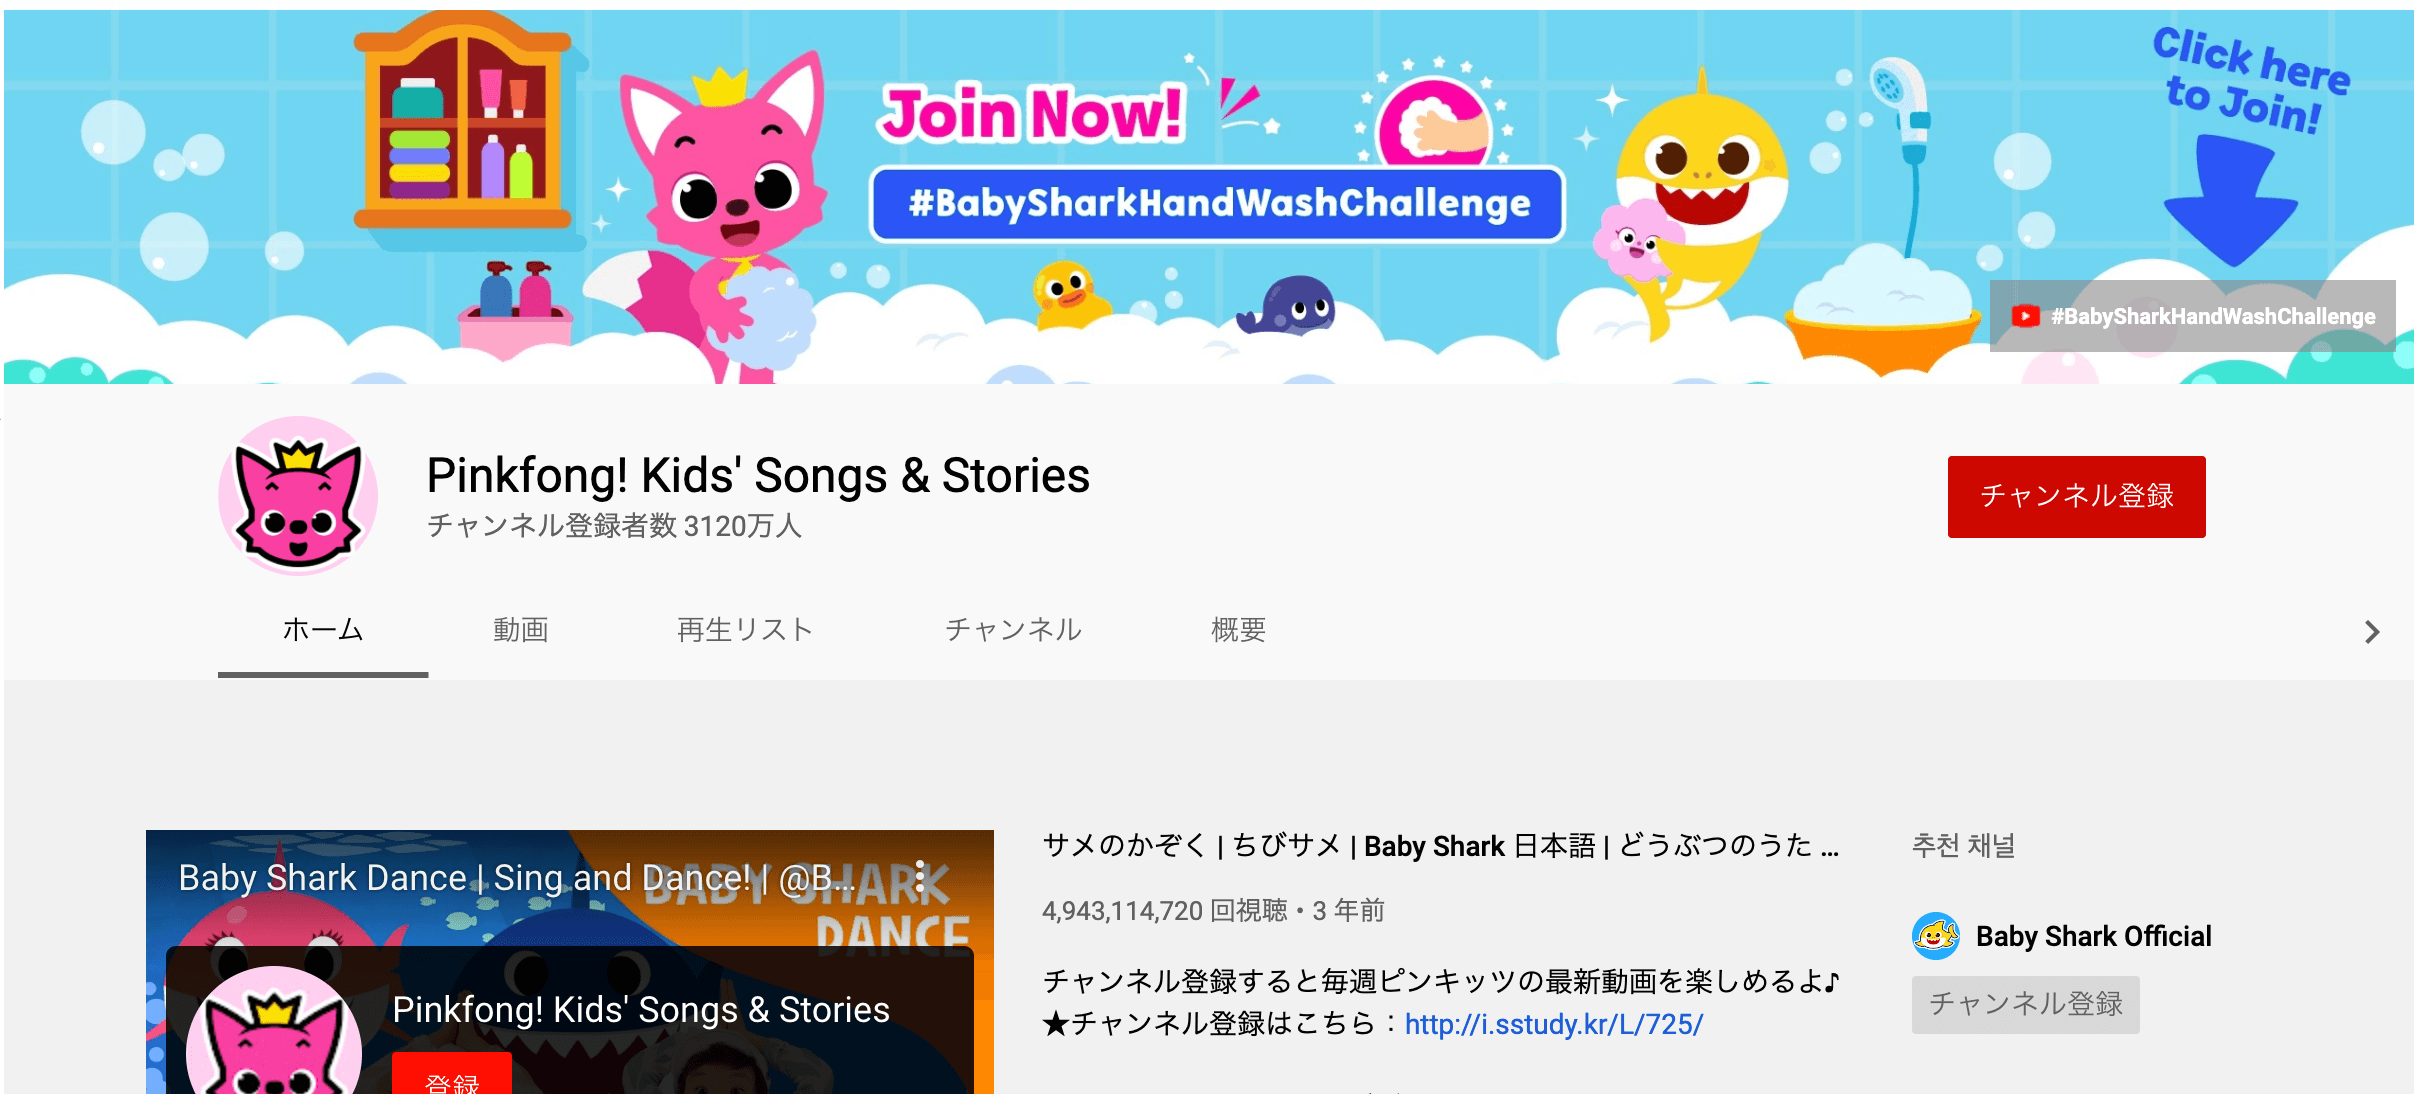Subscribe to Baby Shark Official with the gray button
The width and height of the screenshot is (2414, 1094).
[2025, 1004]
